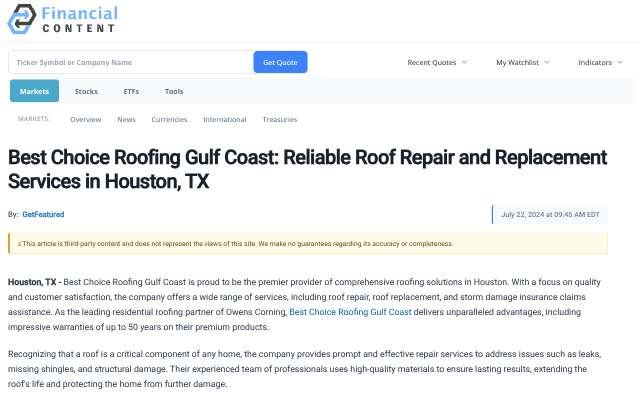Click the paragraph starting 'Recognizing that a roof'
The width and height of the screenshot is (640, 400).
(304, 369)
